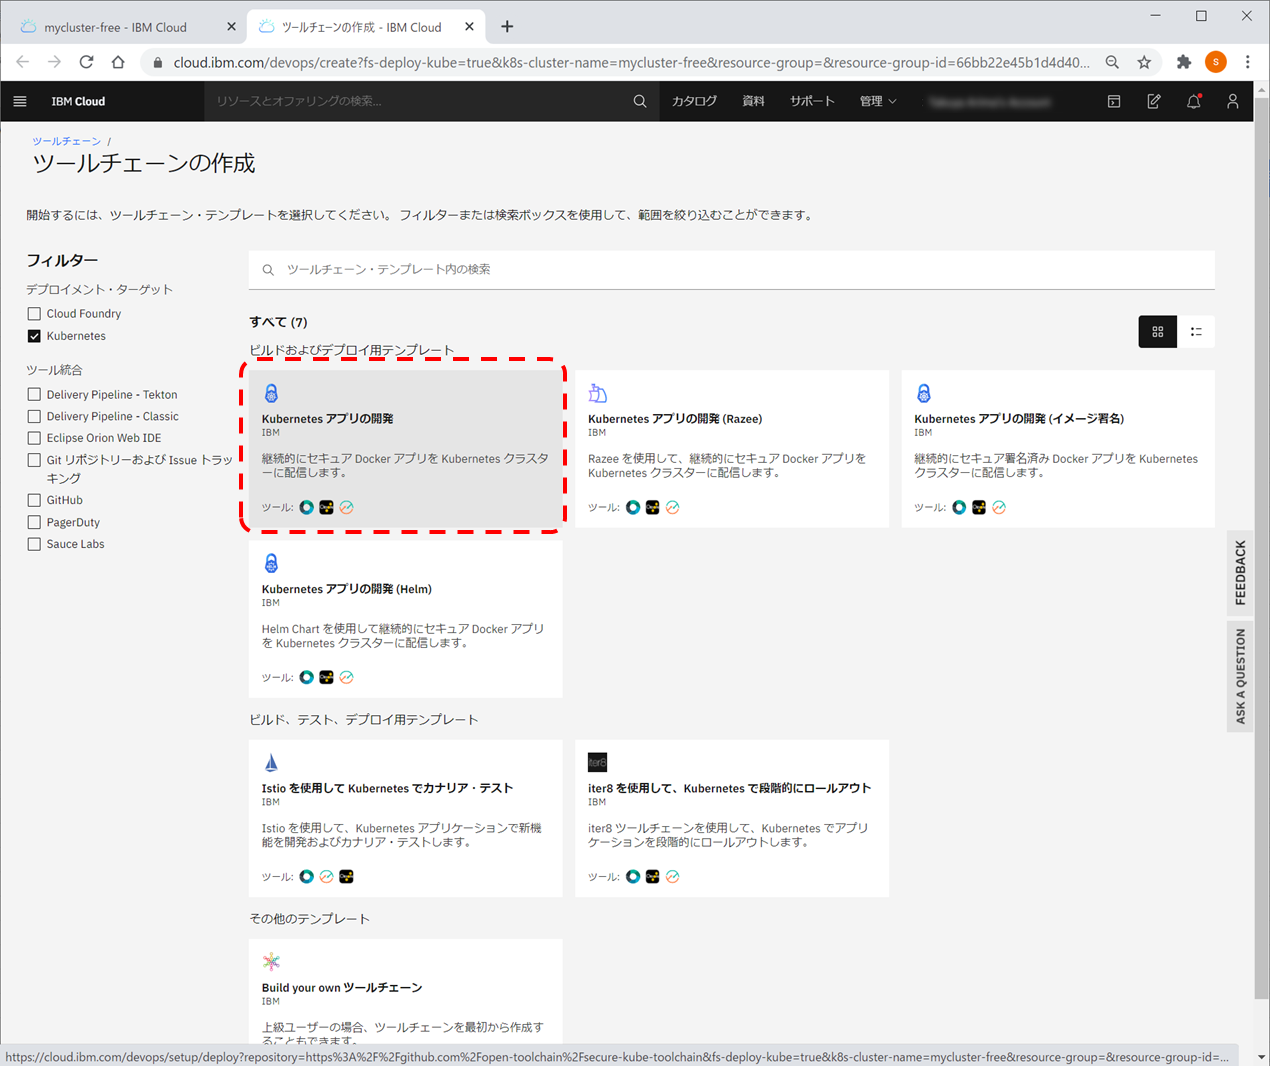
Task: Bookmark this page with the star icon
Action: coord(1144,62)
